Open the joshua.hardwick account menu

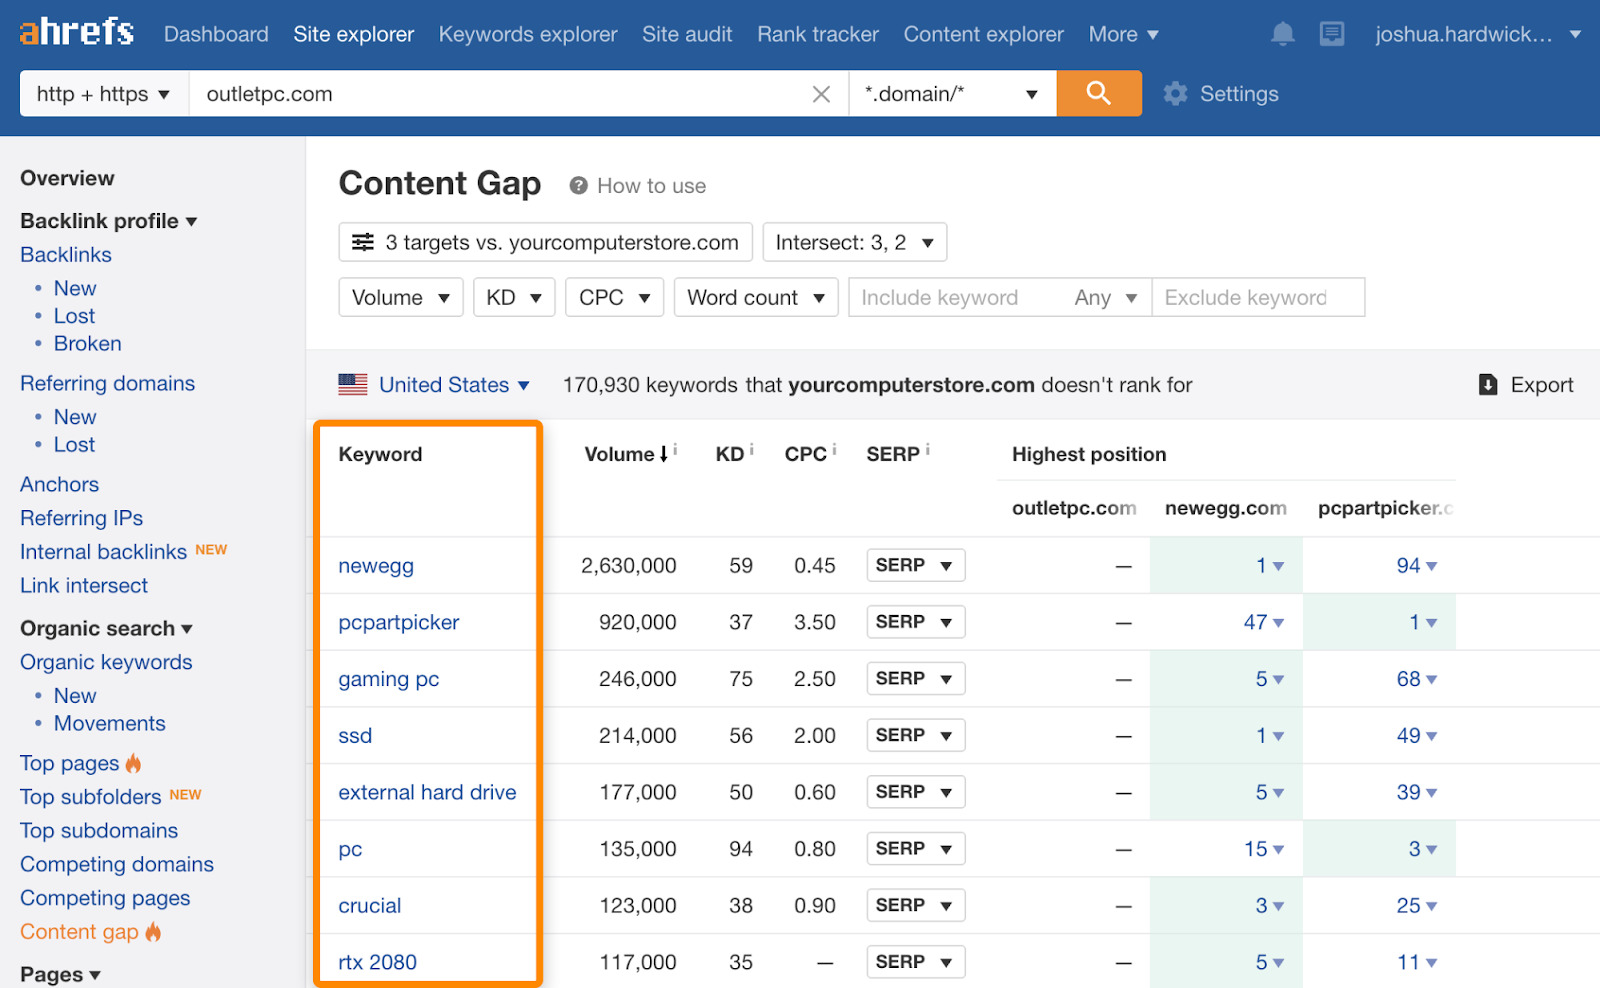tap(1477, 34)
